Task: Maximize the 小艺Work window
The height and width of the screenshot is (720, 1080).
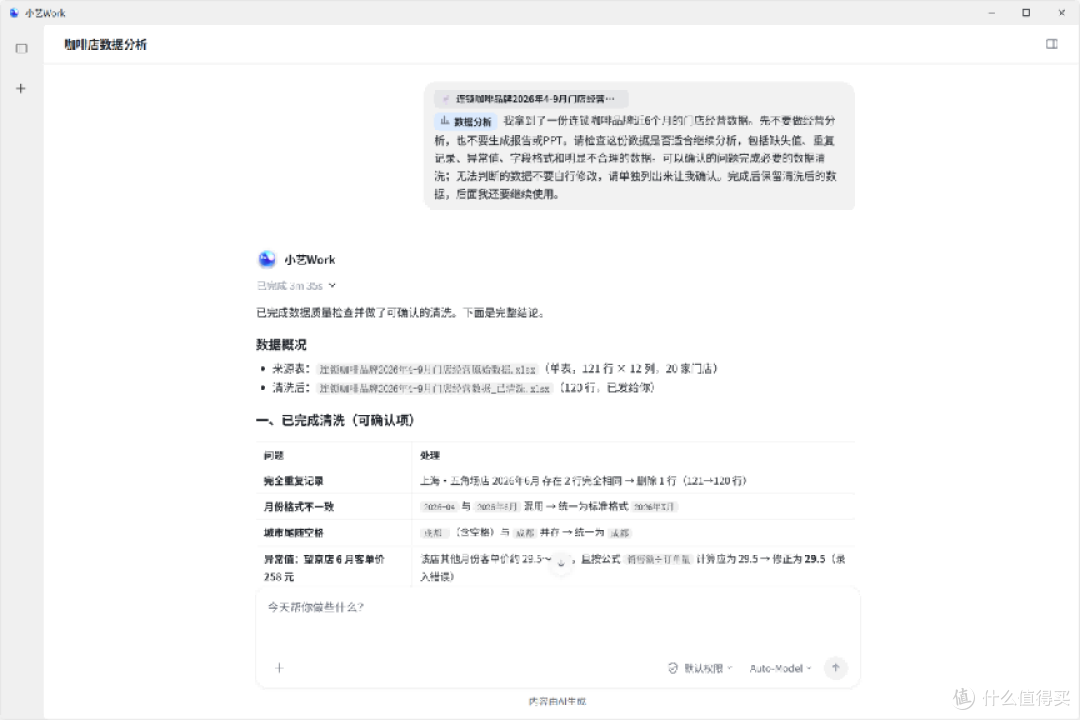Action: pyautogui.click(x=1026, y=12)
